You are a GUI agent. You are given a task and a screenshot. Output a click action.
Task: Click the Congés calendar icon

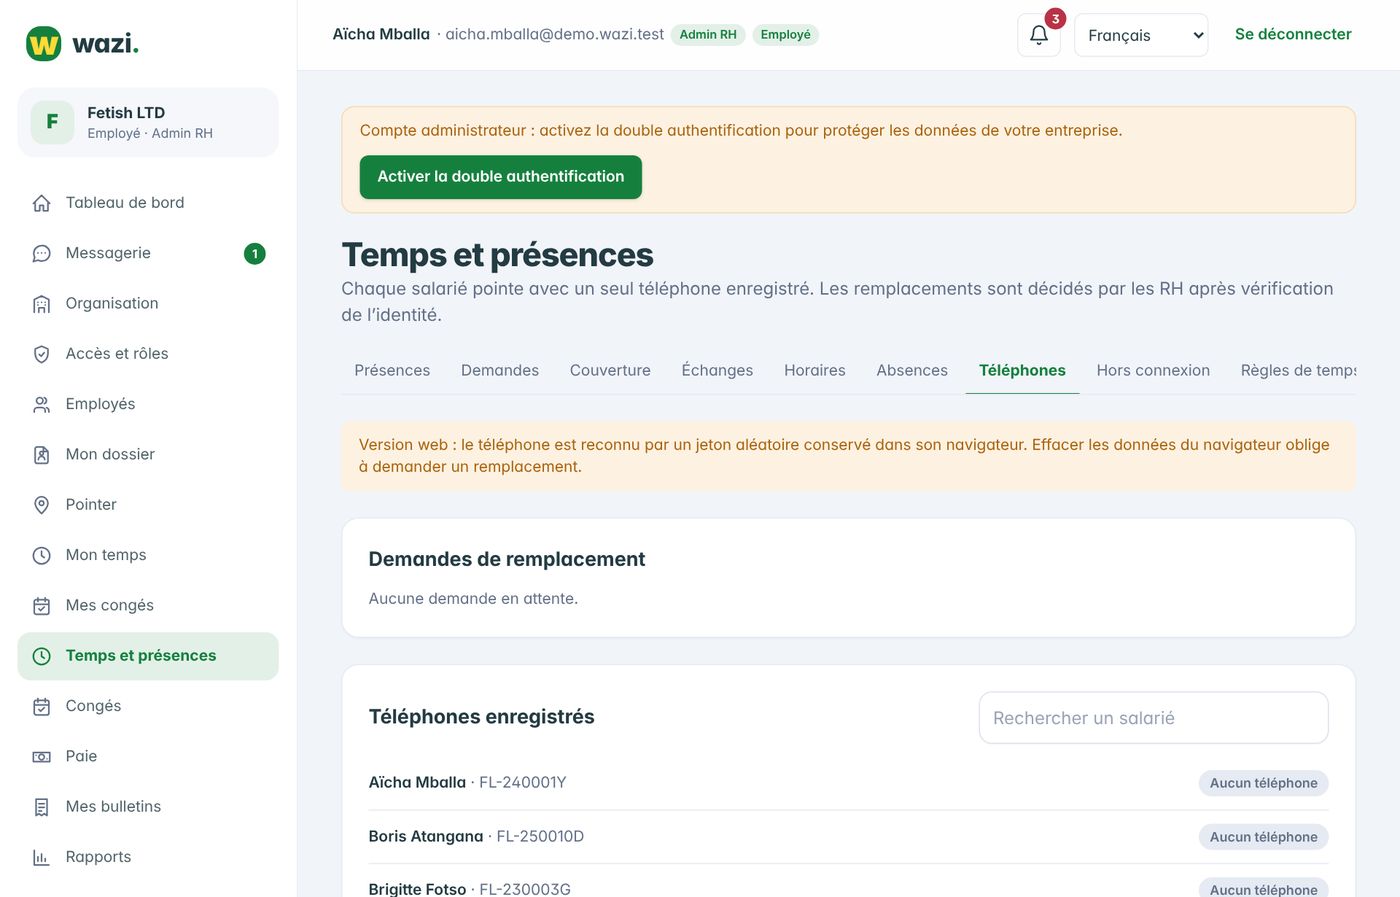41,707
